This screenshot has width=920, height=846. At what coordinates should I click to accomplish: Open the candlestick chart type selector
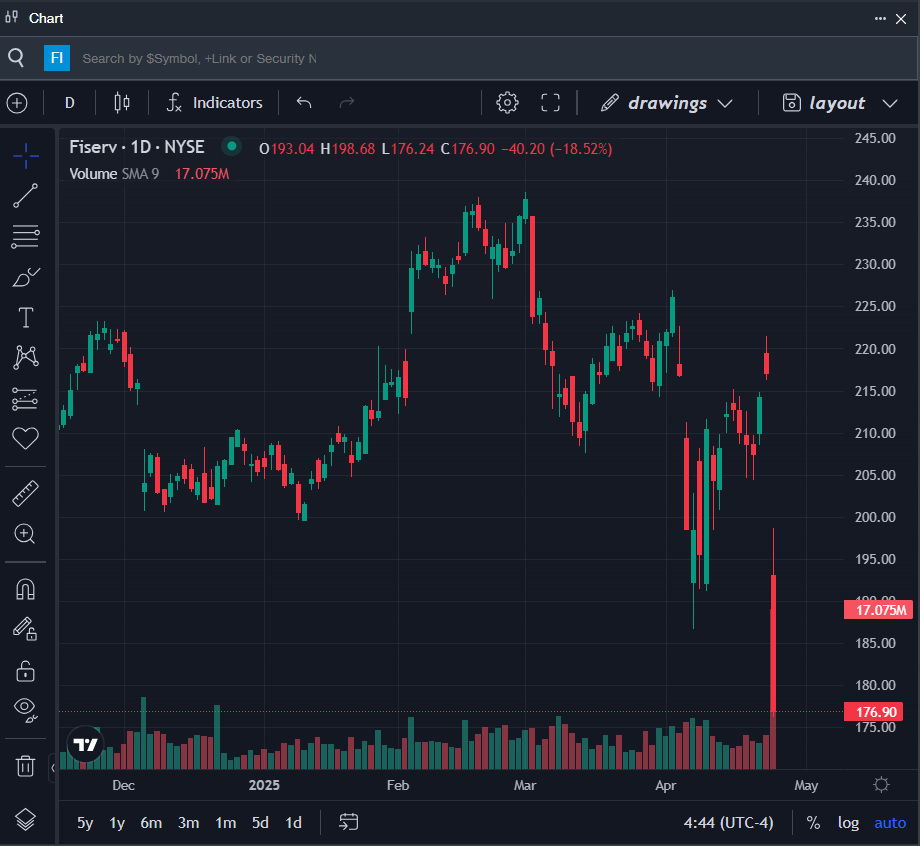122,103
